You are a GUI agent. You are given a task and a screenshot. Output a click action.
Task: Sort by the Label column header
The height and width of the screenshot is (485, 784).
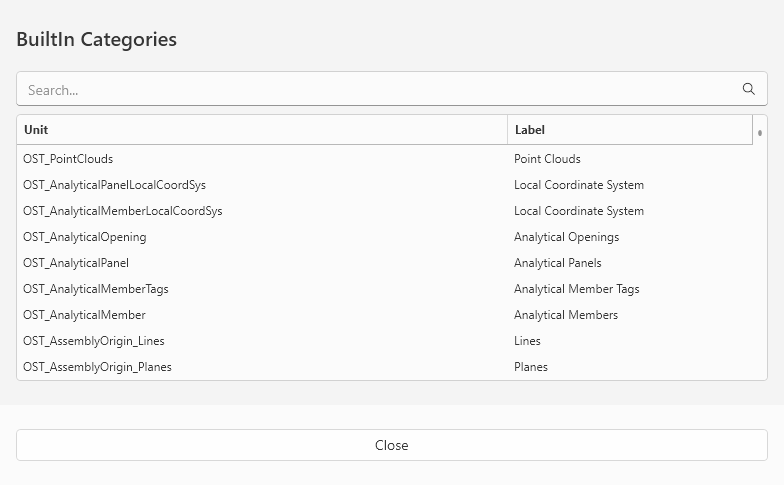[x=630, y=130]
